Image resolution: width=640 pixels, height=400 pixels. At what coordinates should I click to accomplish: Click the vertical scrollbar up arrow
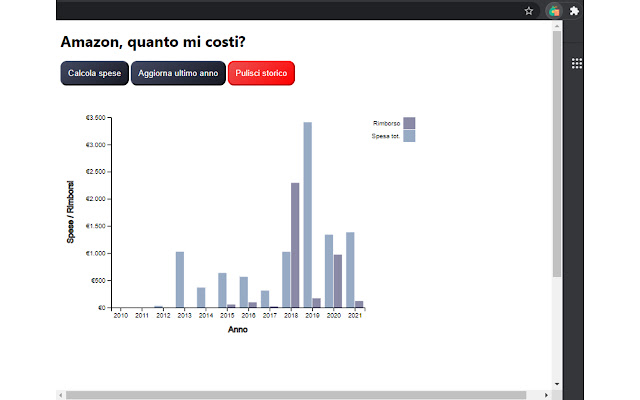point(557,27)
